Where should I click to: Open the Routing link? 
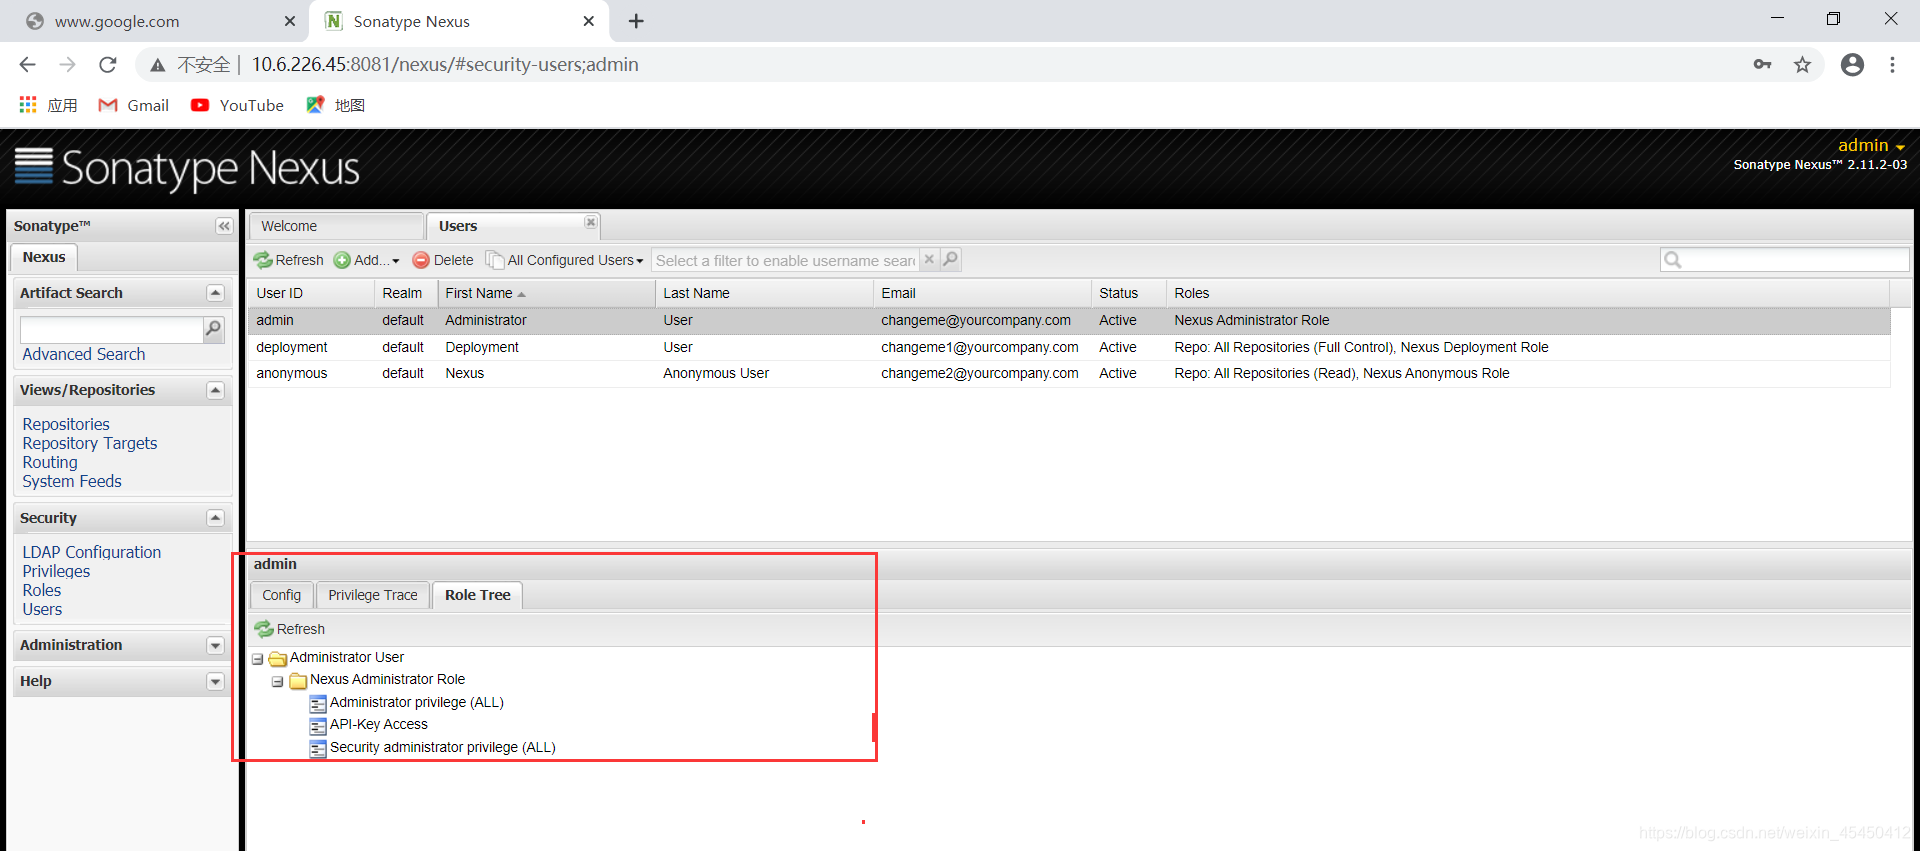point(50,462)
